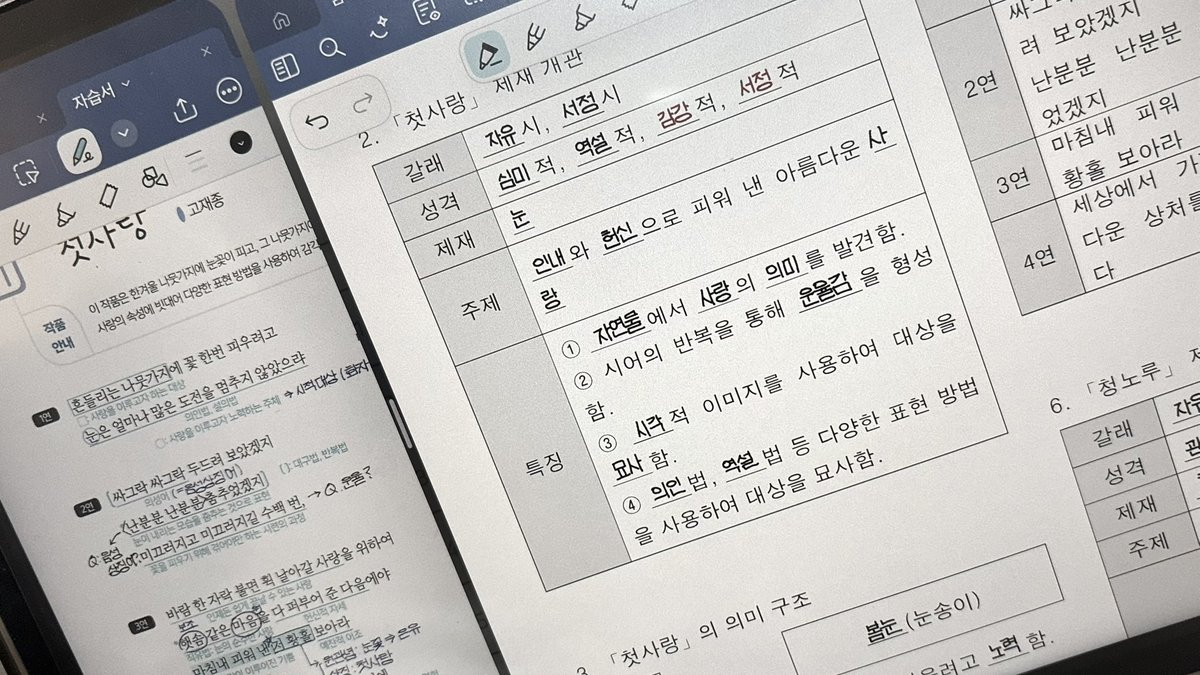The width and height of the screenshot is (1200, 675).
Task: Open the three-dot more options menu
Action: tap(230, 90)
